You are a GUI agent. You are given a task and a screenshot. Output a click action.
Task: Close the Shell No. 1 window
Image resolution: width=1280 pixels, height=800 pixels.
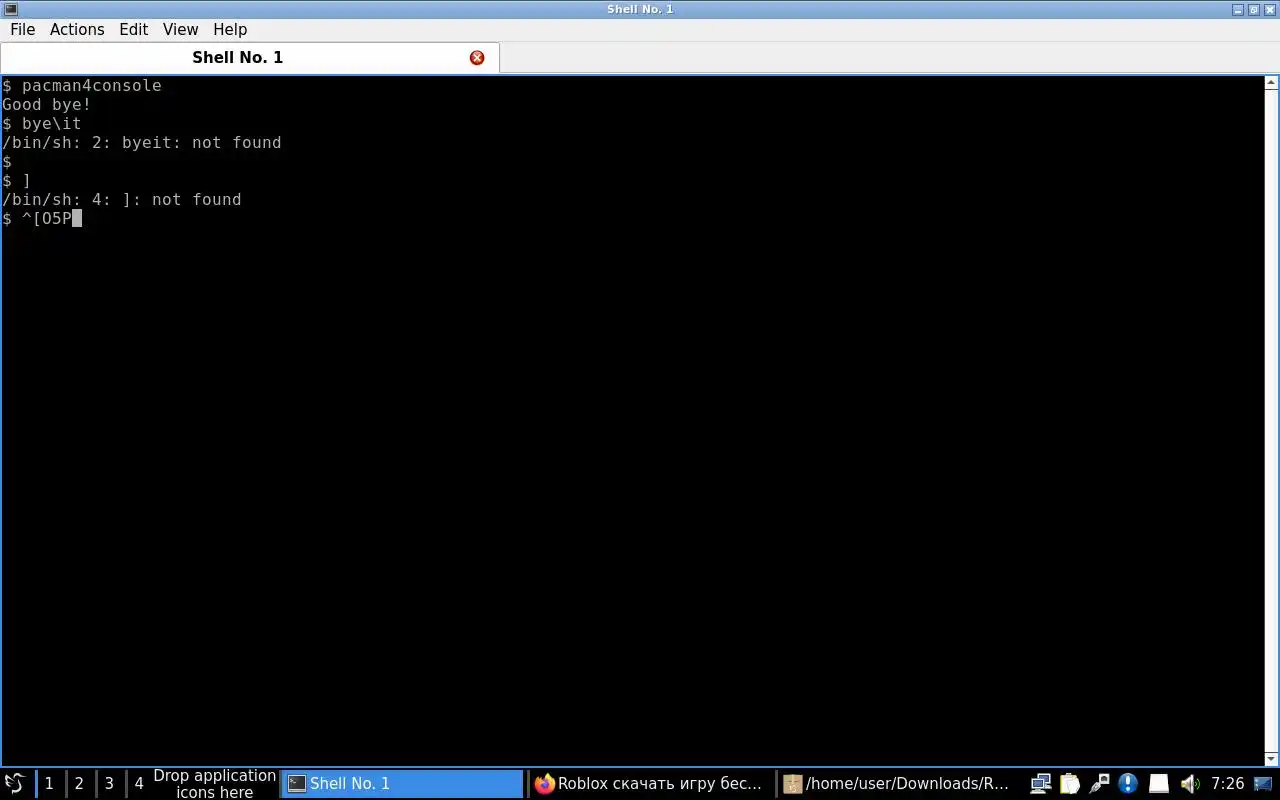(x=1270, y=9)
